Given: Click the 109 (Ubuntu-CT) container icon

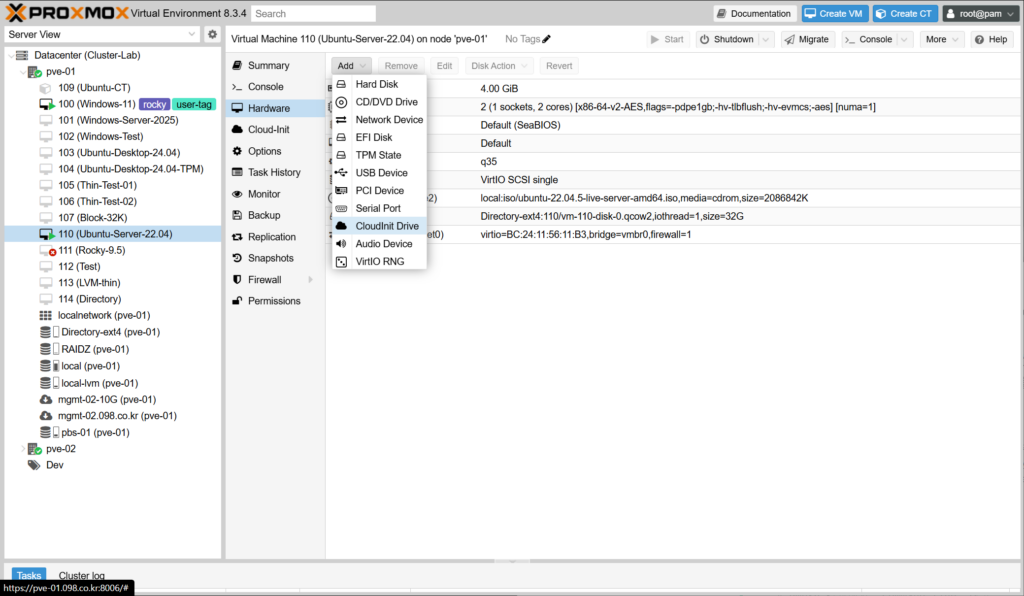Looking at the screenshot, I should tap(46, 88).
